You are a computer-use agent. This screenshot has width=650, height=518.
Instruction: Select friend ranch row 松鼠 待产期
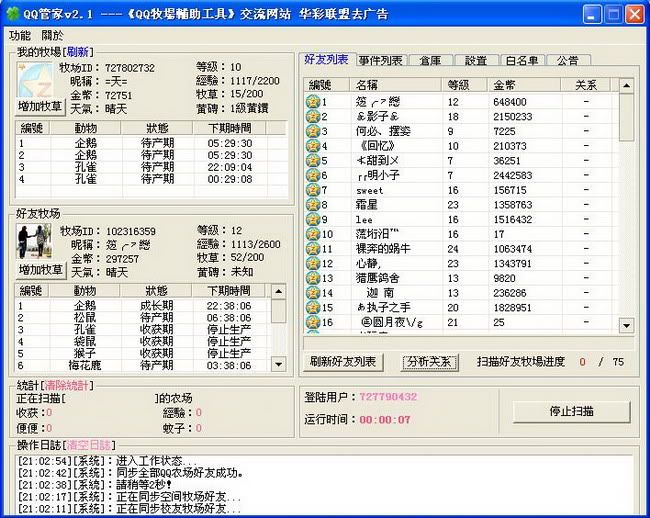click(143, 318)
